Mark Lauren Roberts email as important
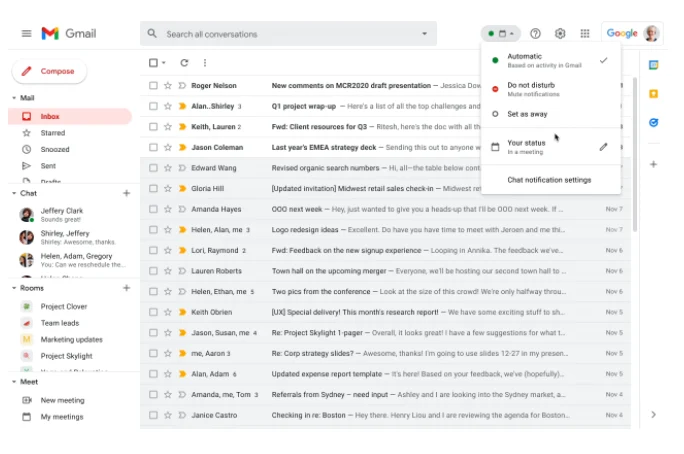 182,271
